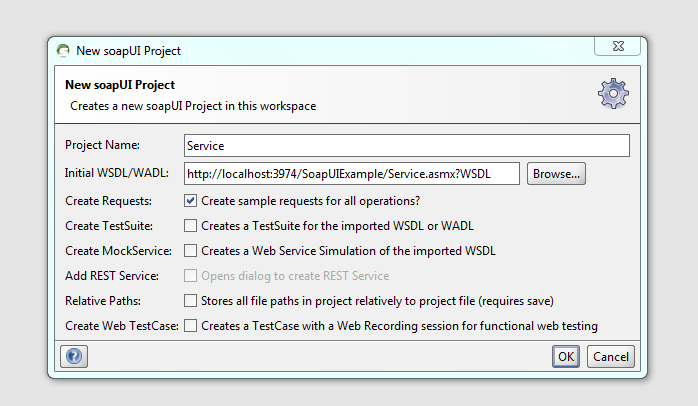
Task: Click the "Initial WSDL/WADL:" label
Action: coord(117,173)
